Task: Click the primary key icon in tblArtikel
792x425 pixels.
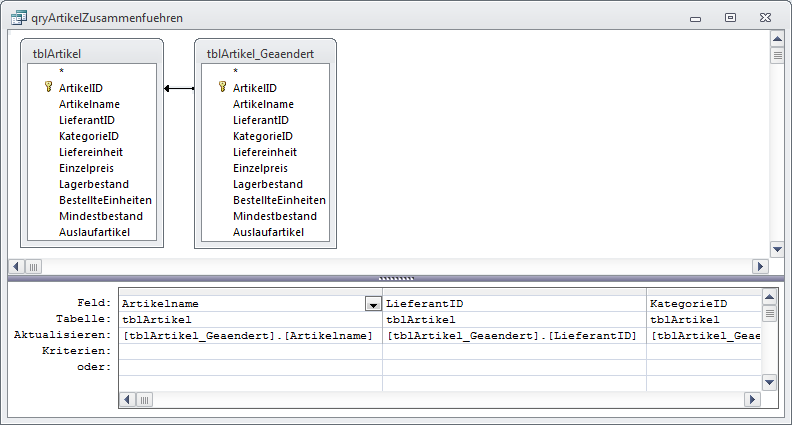Action: (x=48, y=87)
